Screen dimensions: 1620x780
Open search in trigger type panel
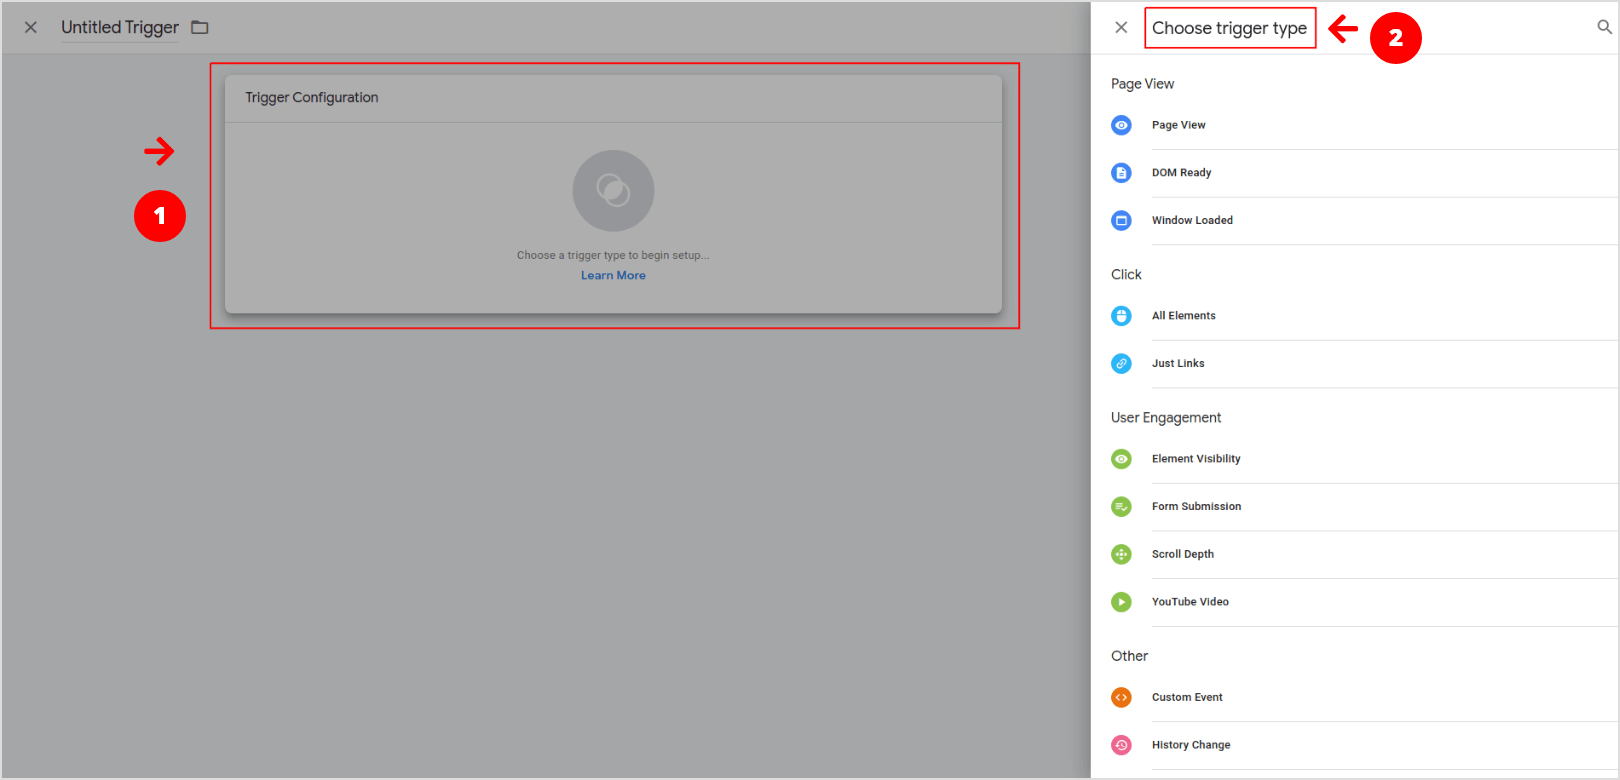1604,27
